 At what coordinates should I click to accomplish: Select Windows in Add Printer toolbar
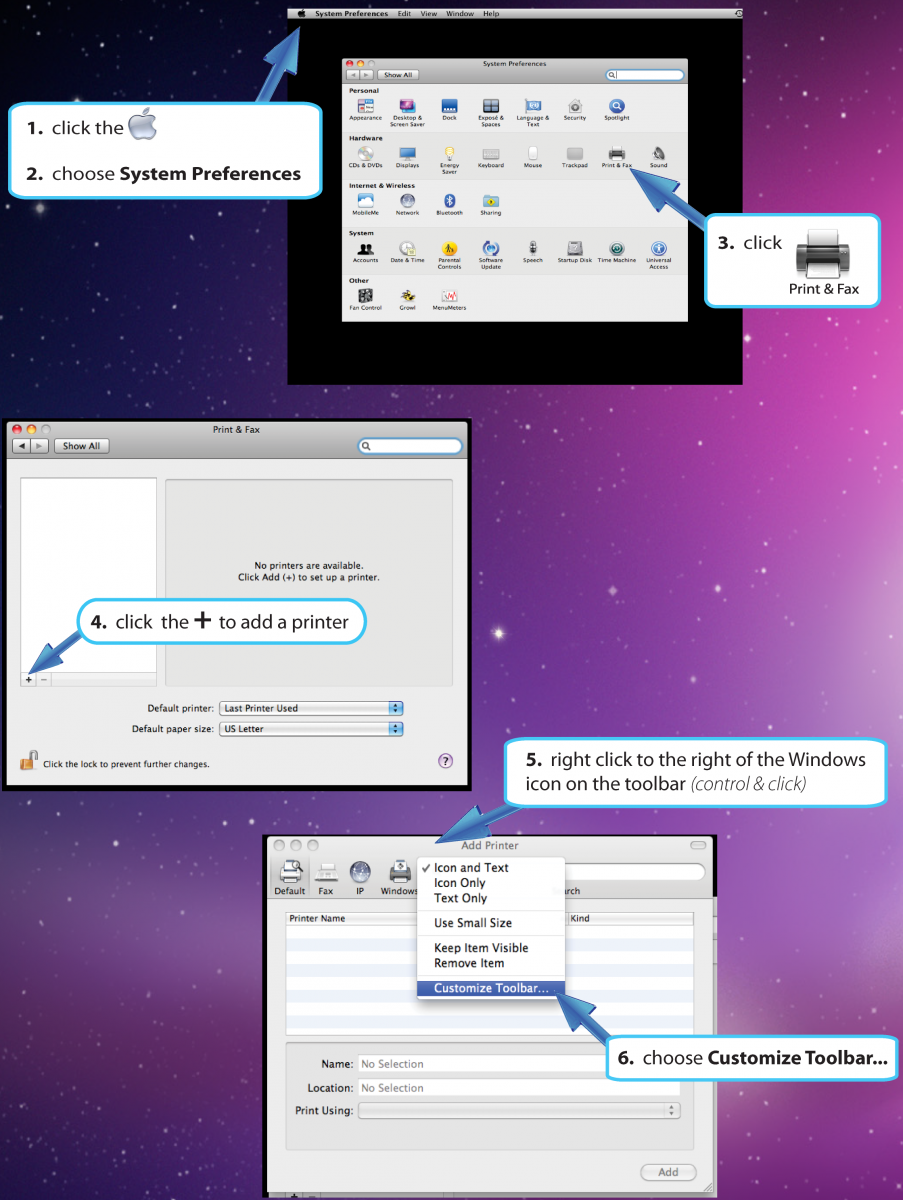coord(399,877)
